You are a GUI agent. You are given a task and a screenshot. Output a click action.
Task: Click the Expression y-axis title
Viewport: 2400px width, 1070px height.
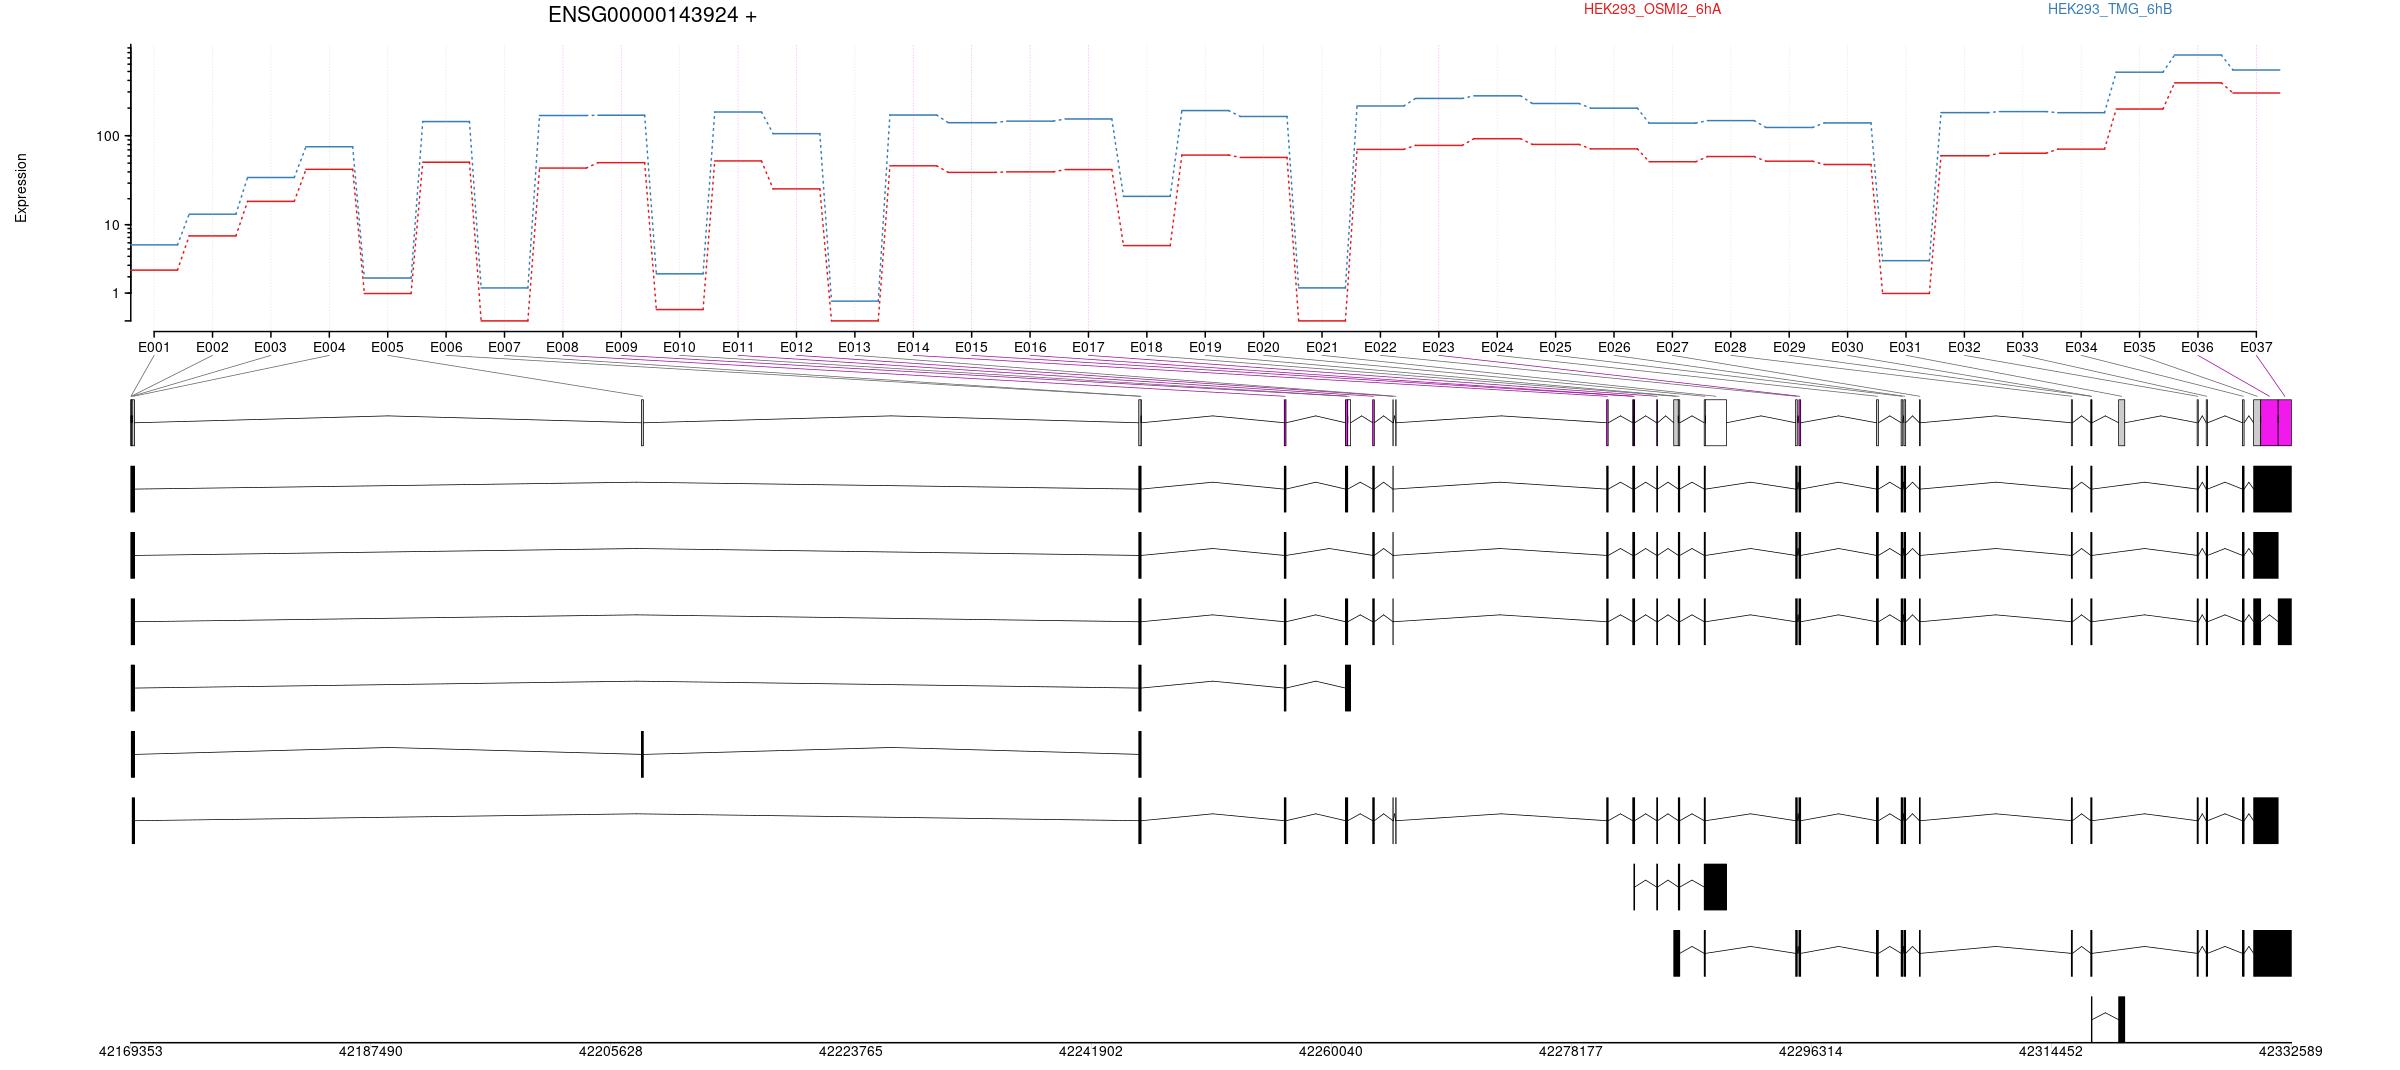21,188
